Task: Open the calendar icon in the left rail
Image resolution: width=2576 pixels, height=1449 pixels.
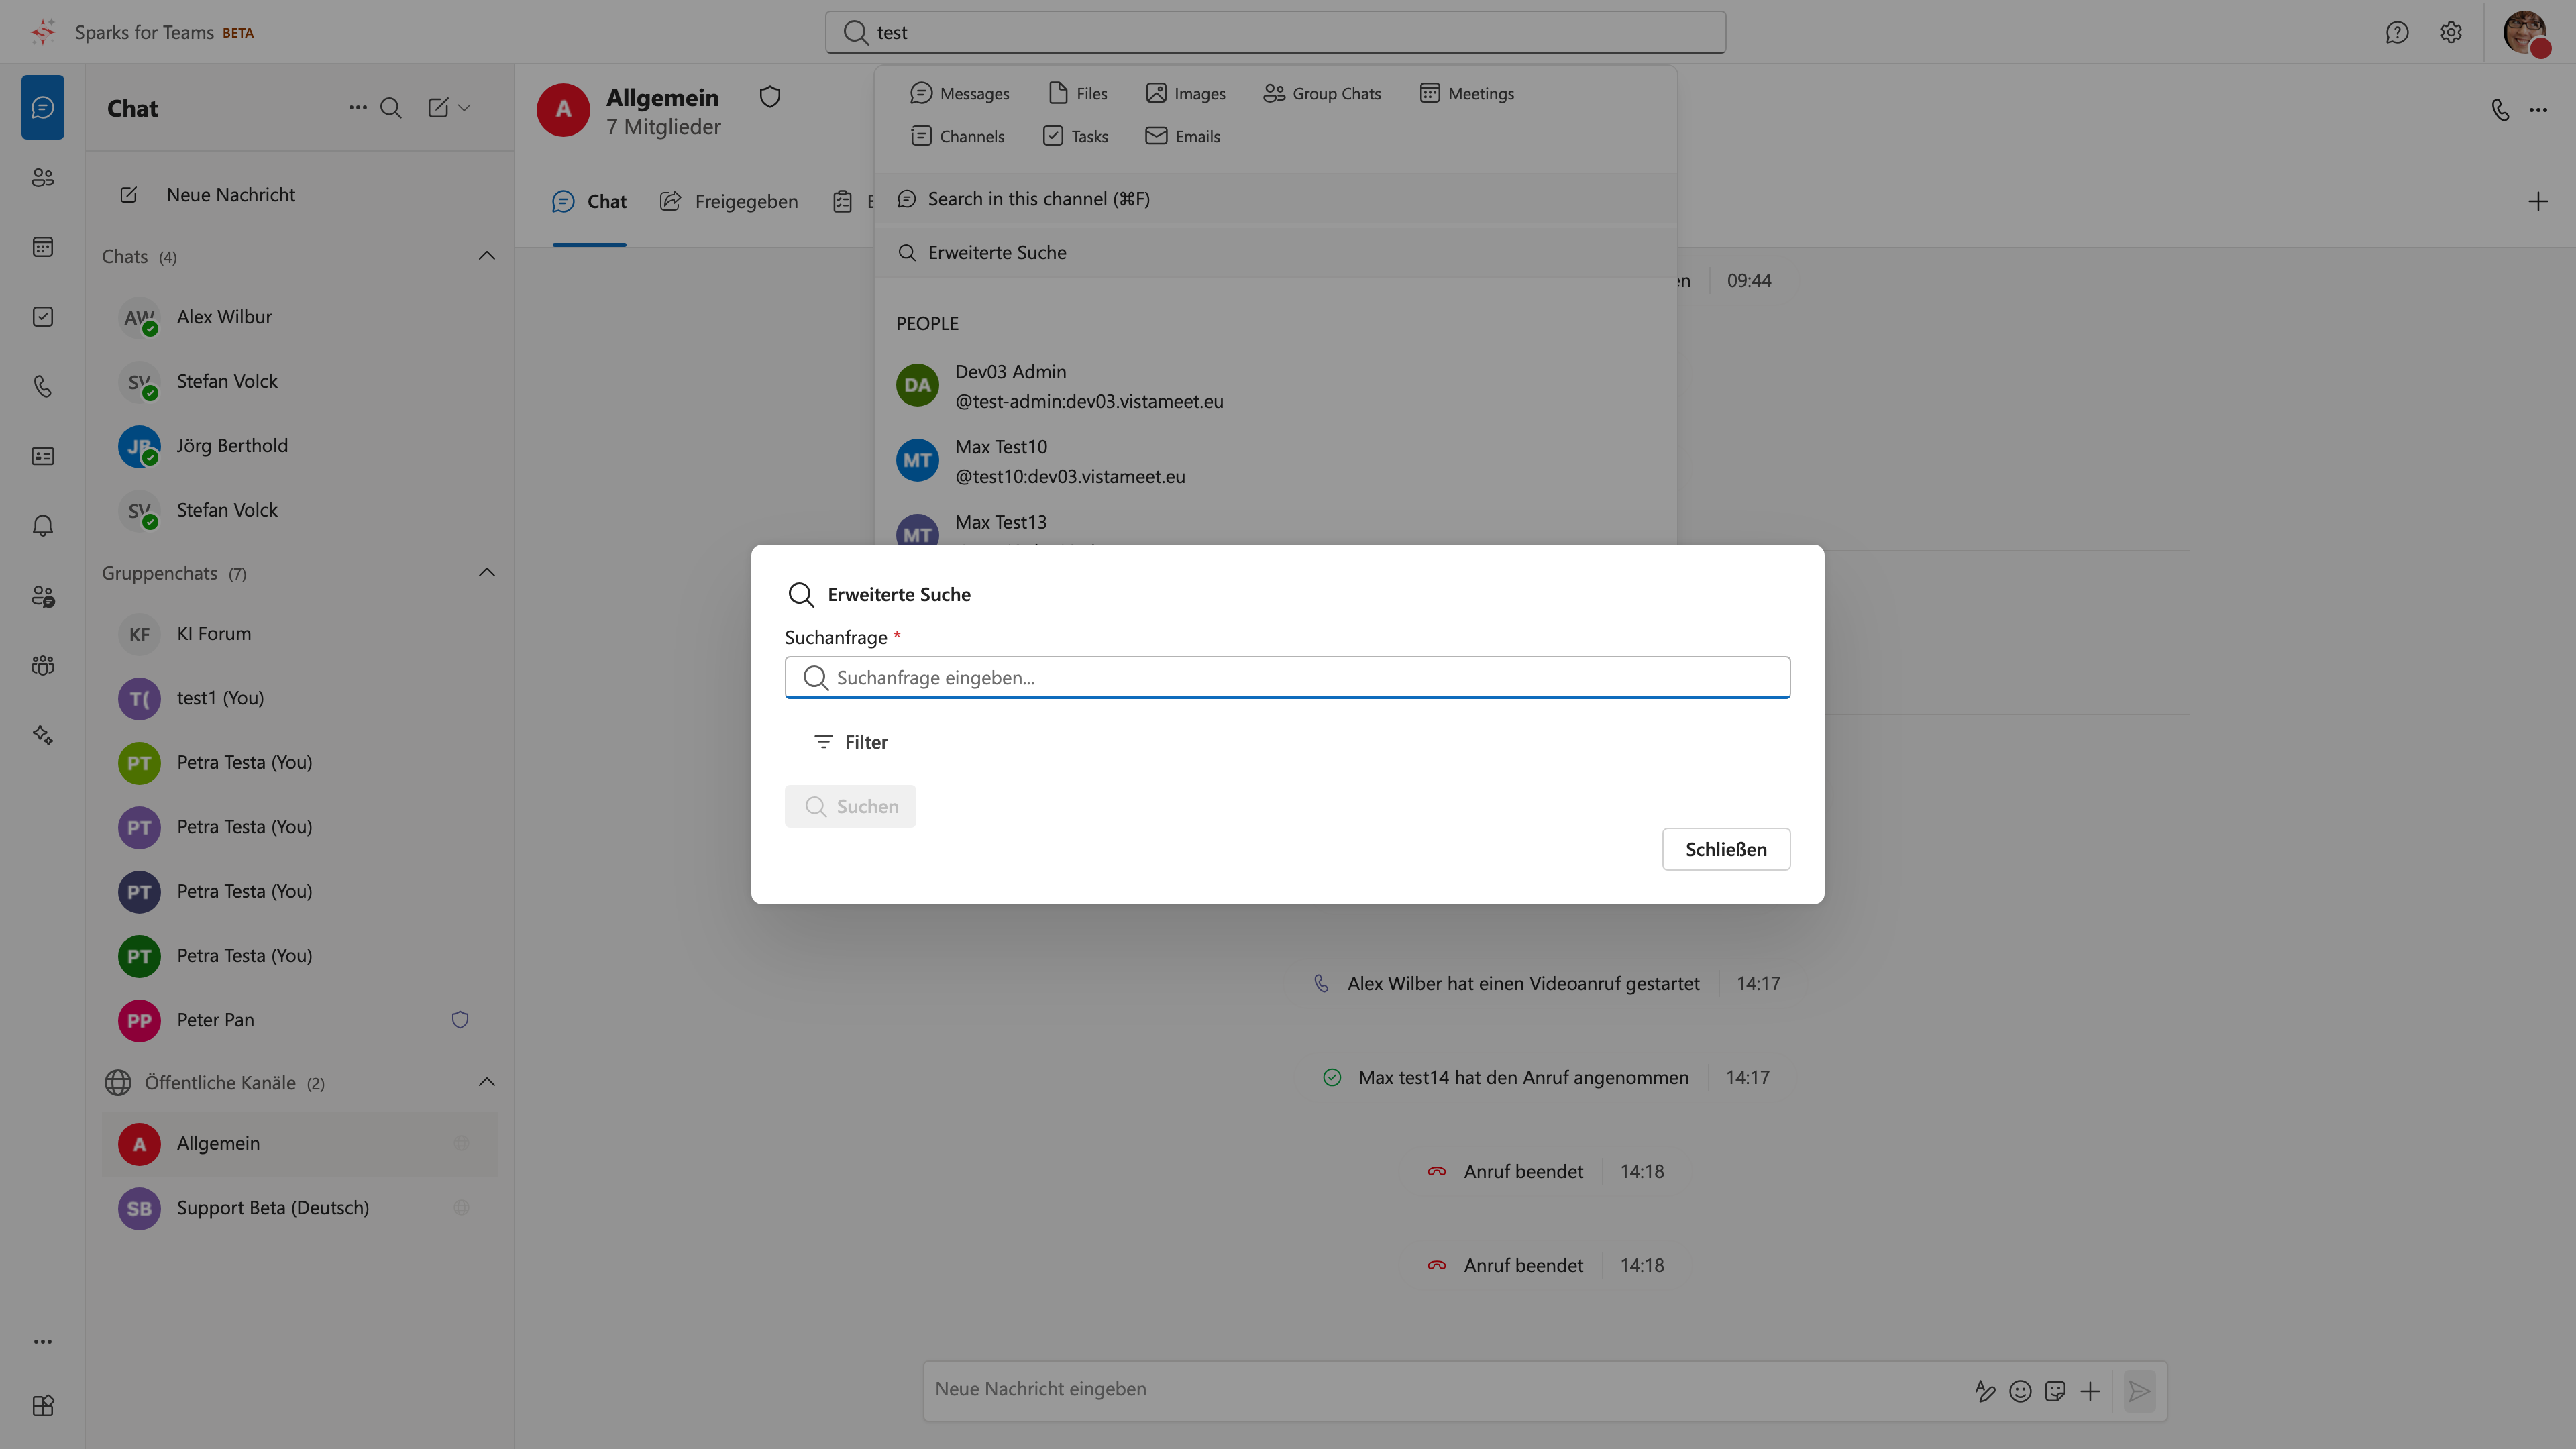Action: pyautogui.click(x=43, y=247)
